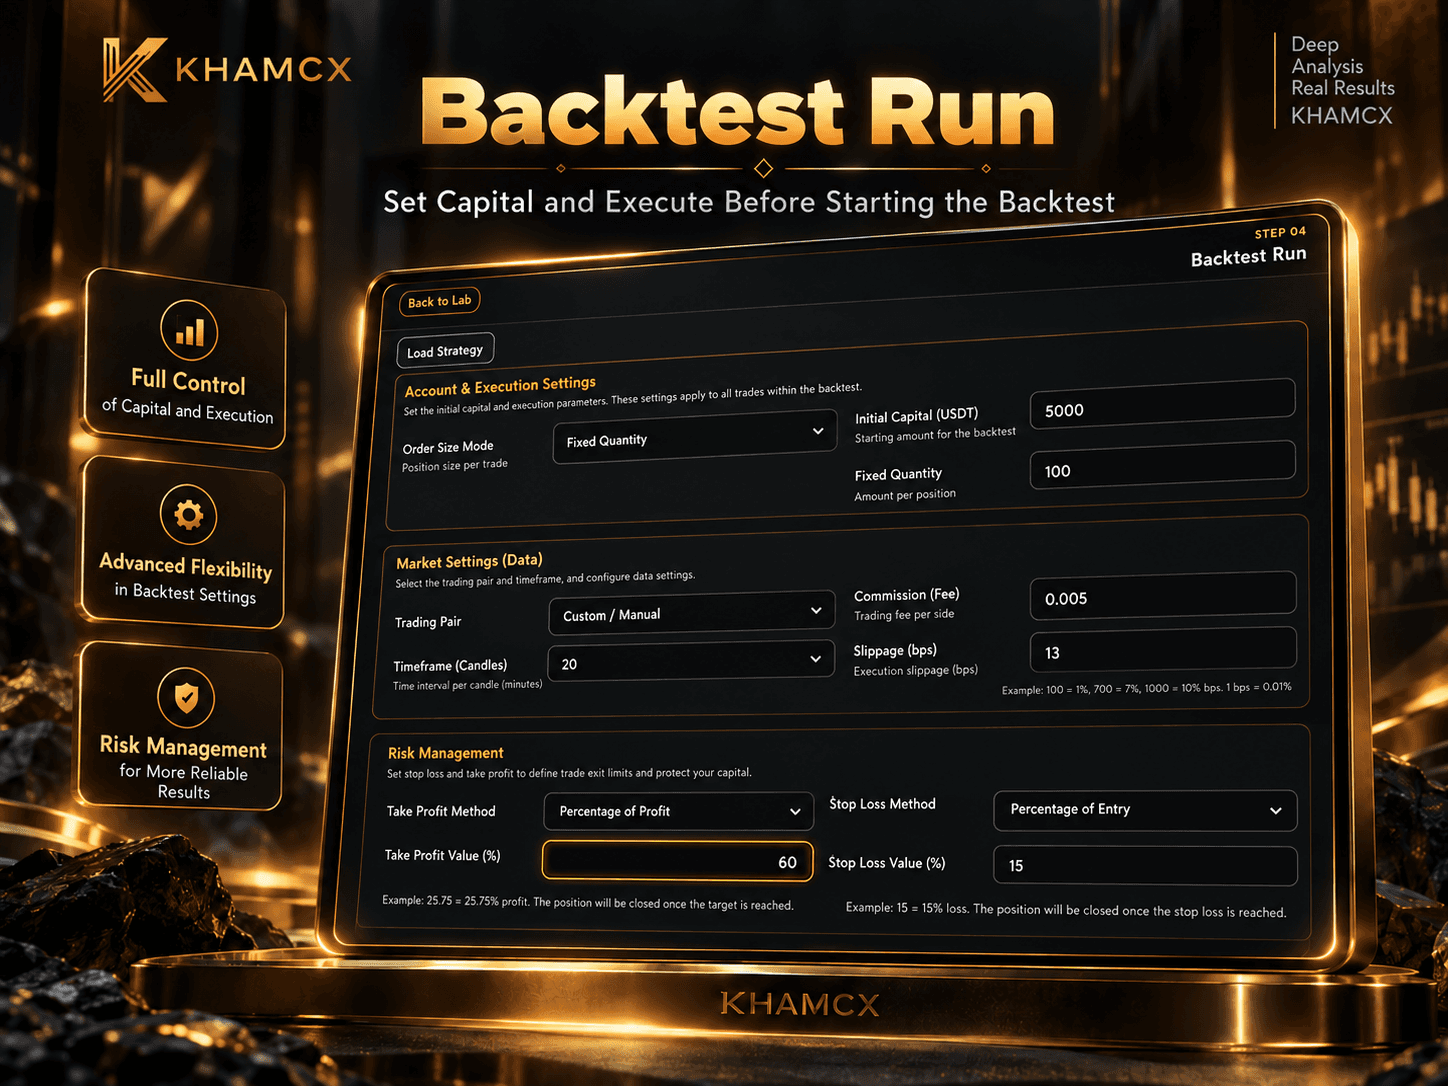
Task: Click the Take Profit Value field showing 60
Action: coord(678,861)
